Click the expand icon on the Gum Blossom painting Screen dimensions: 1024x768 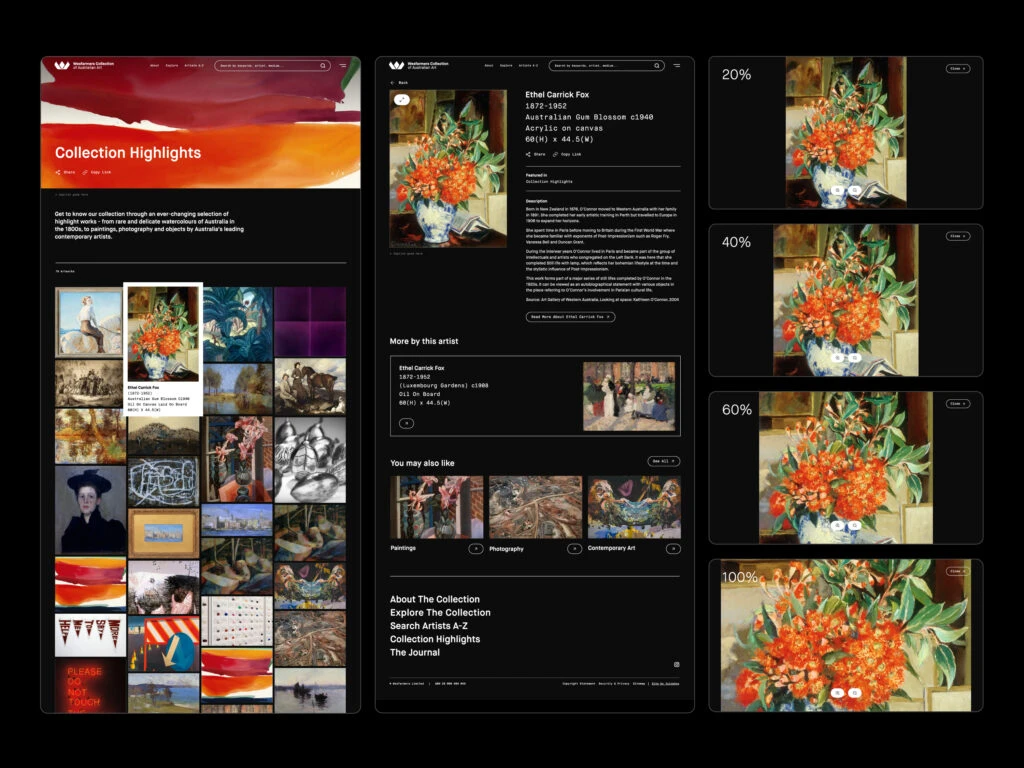pos(401,100)
